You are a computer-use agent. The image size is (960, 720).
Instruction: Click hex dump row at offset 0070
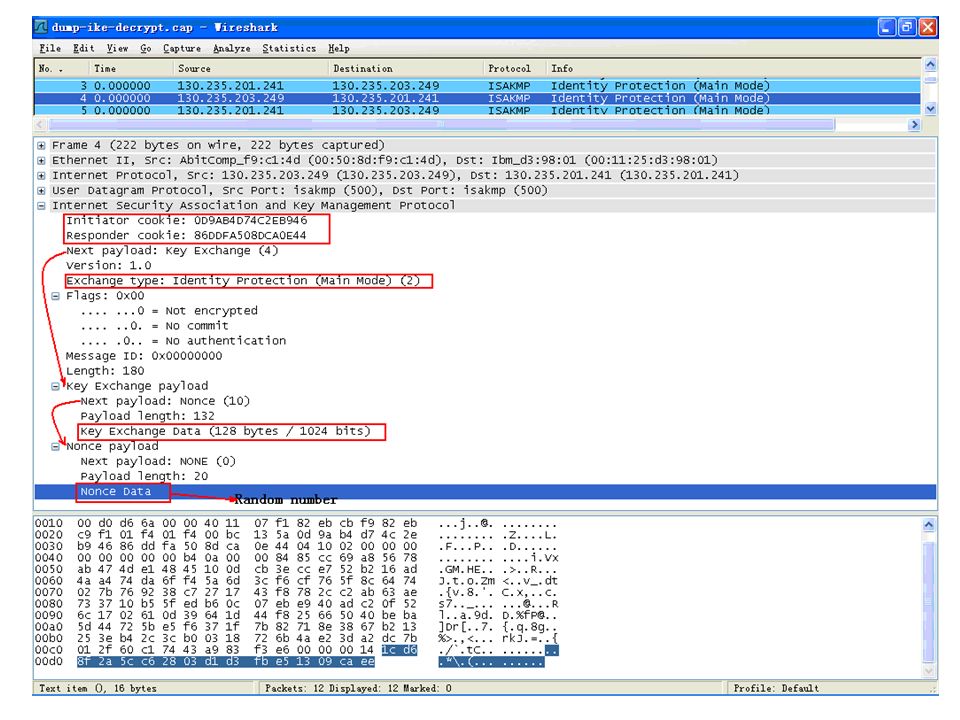coord(296,593)
